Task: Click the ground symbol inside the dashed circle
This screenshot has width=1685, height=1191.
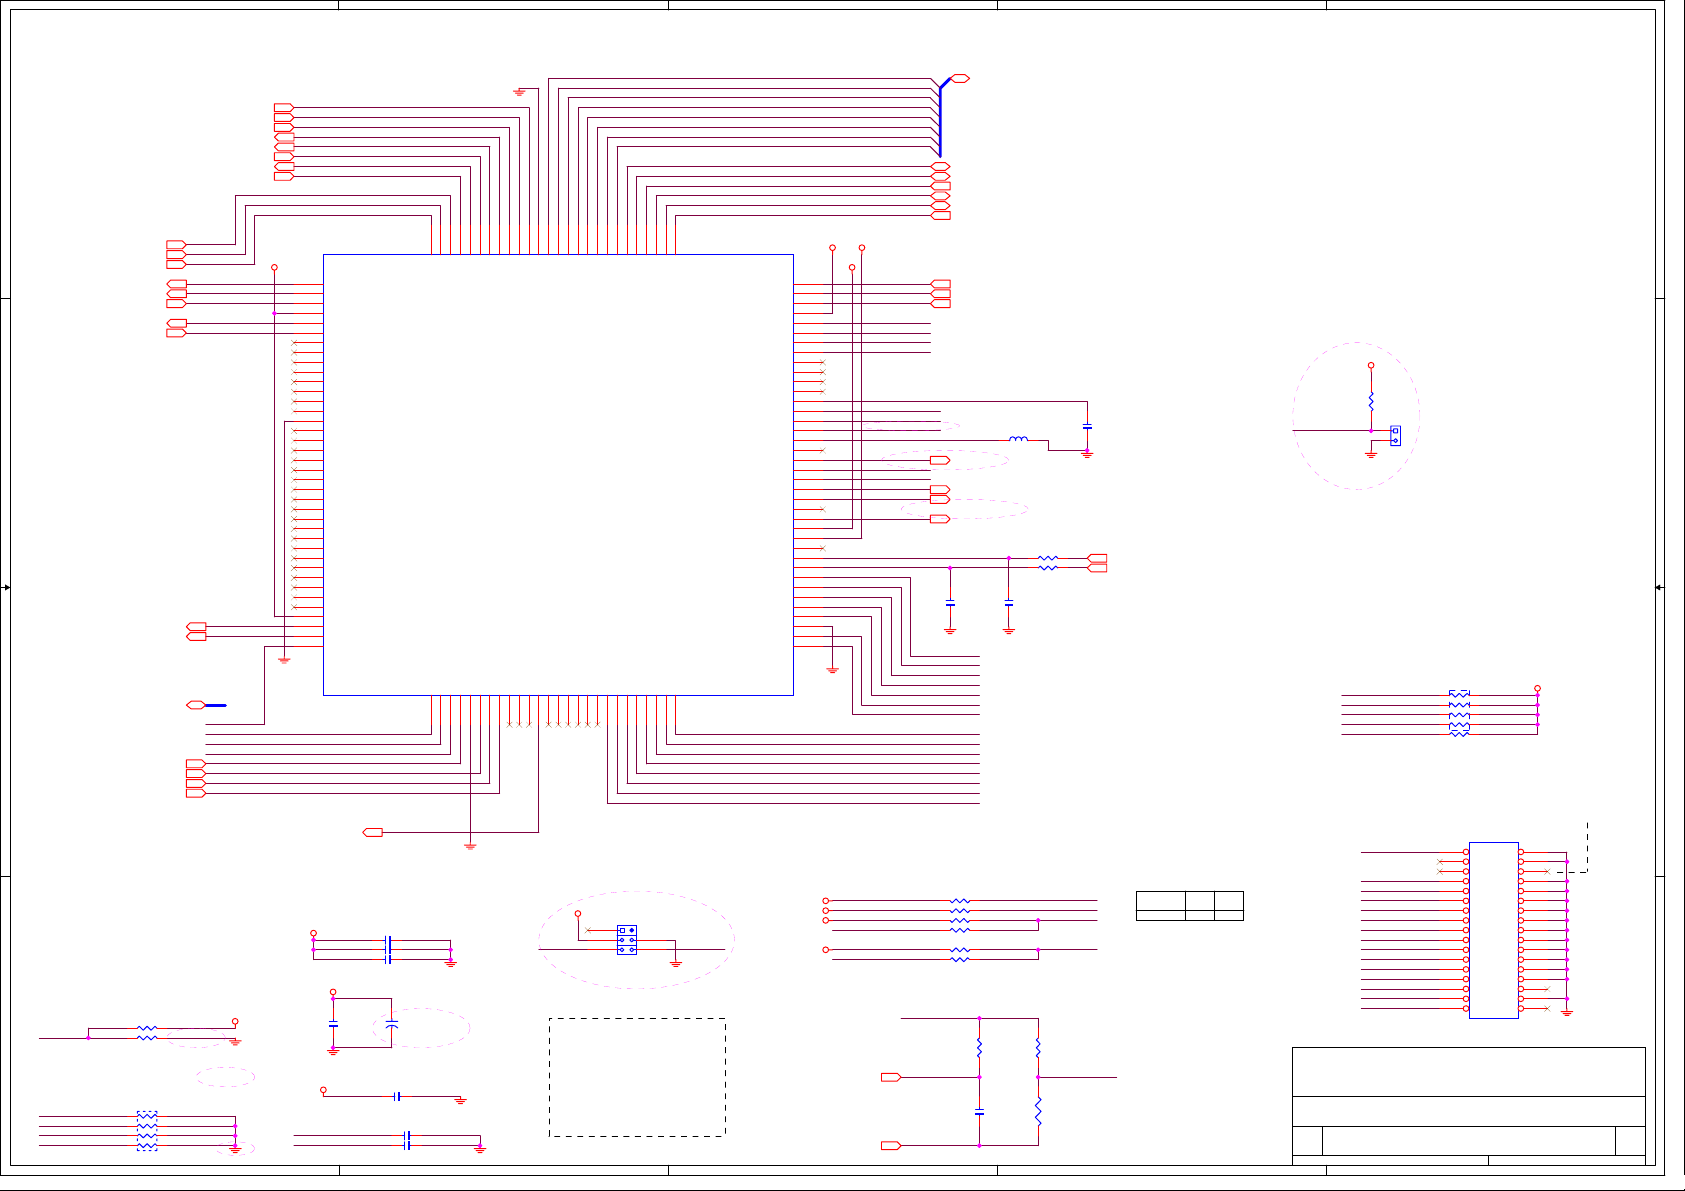Action: pyautogui.click(x=1371, y=454)
